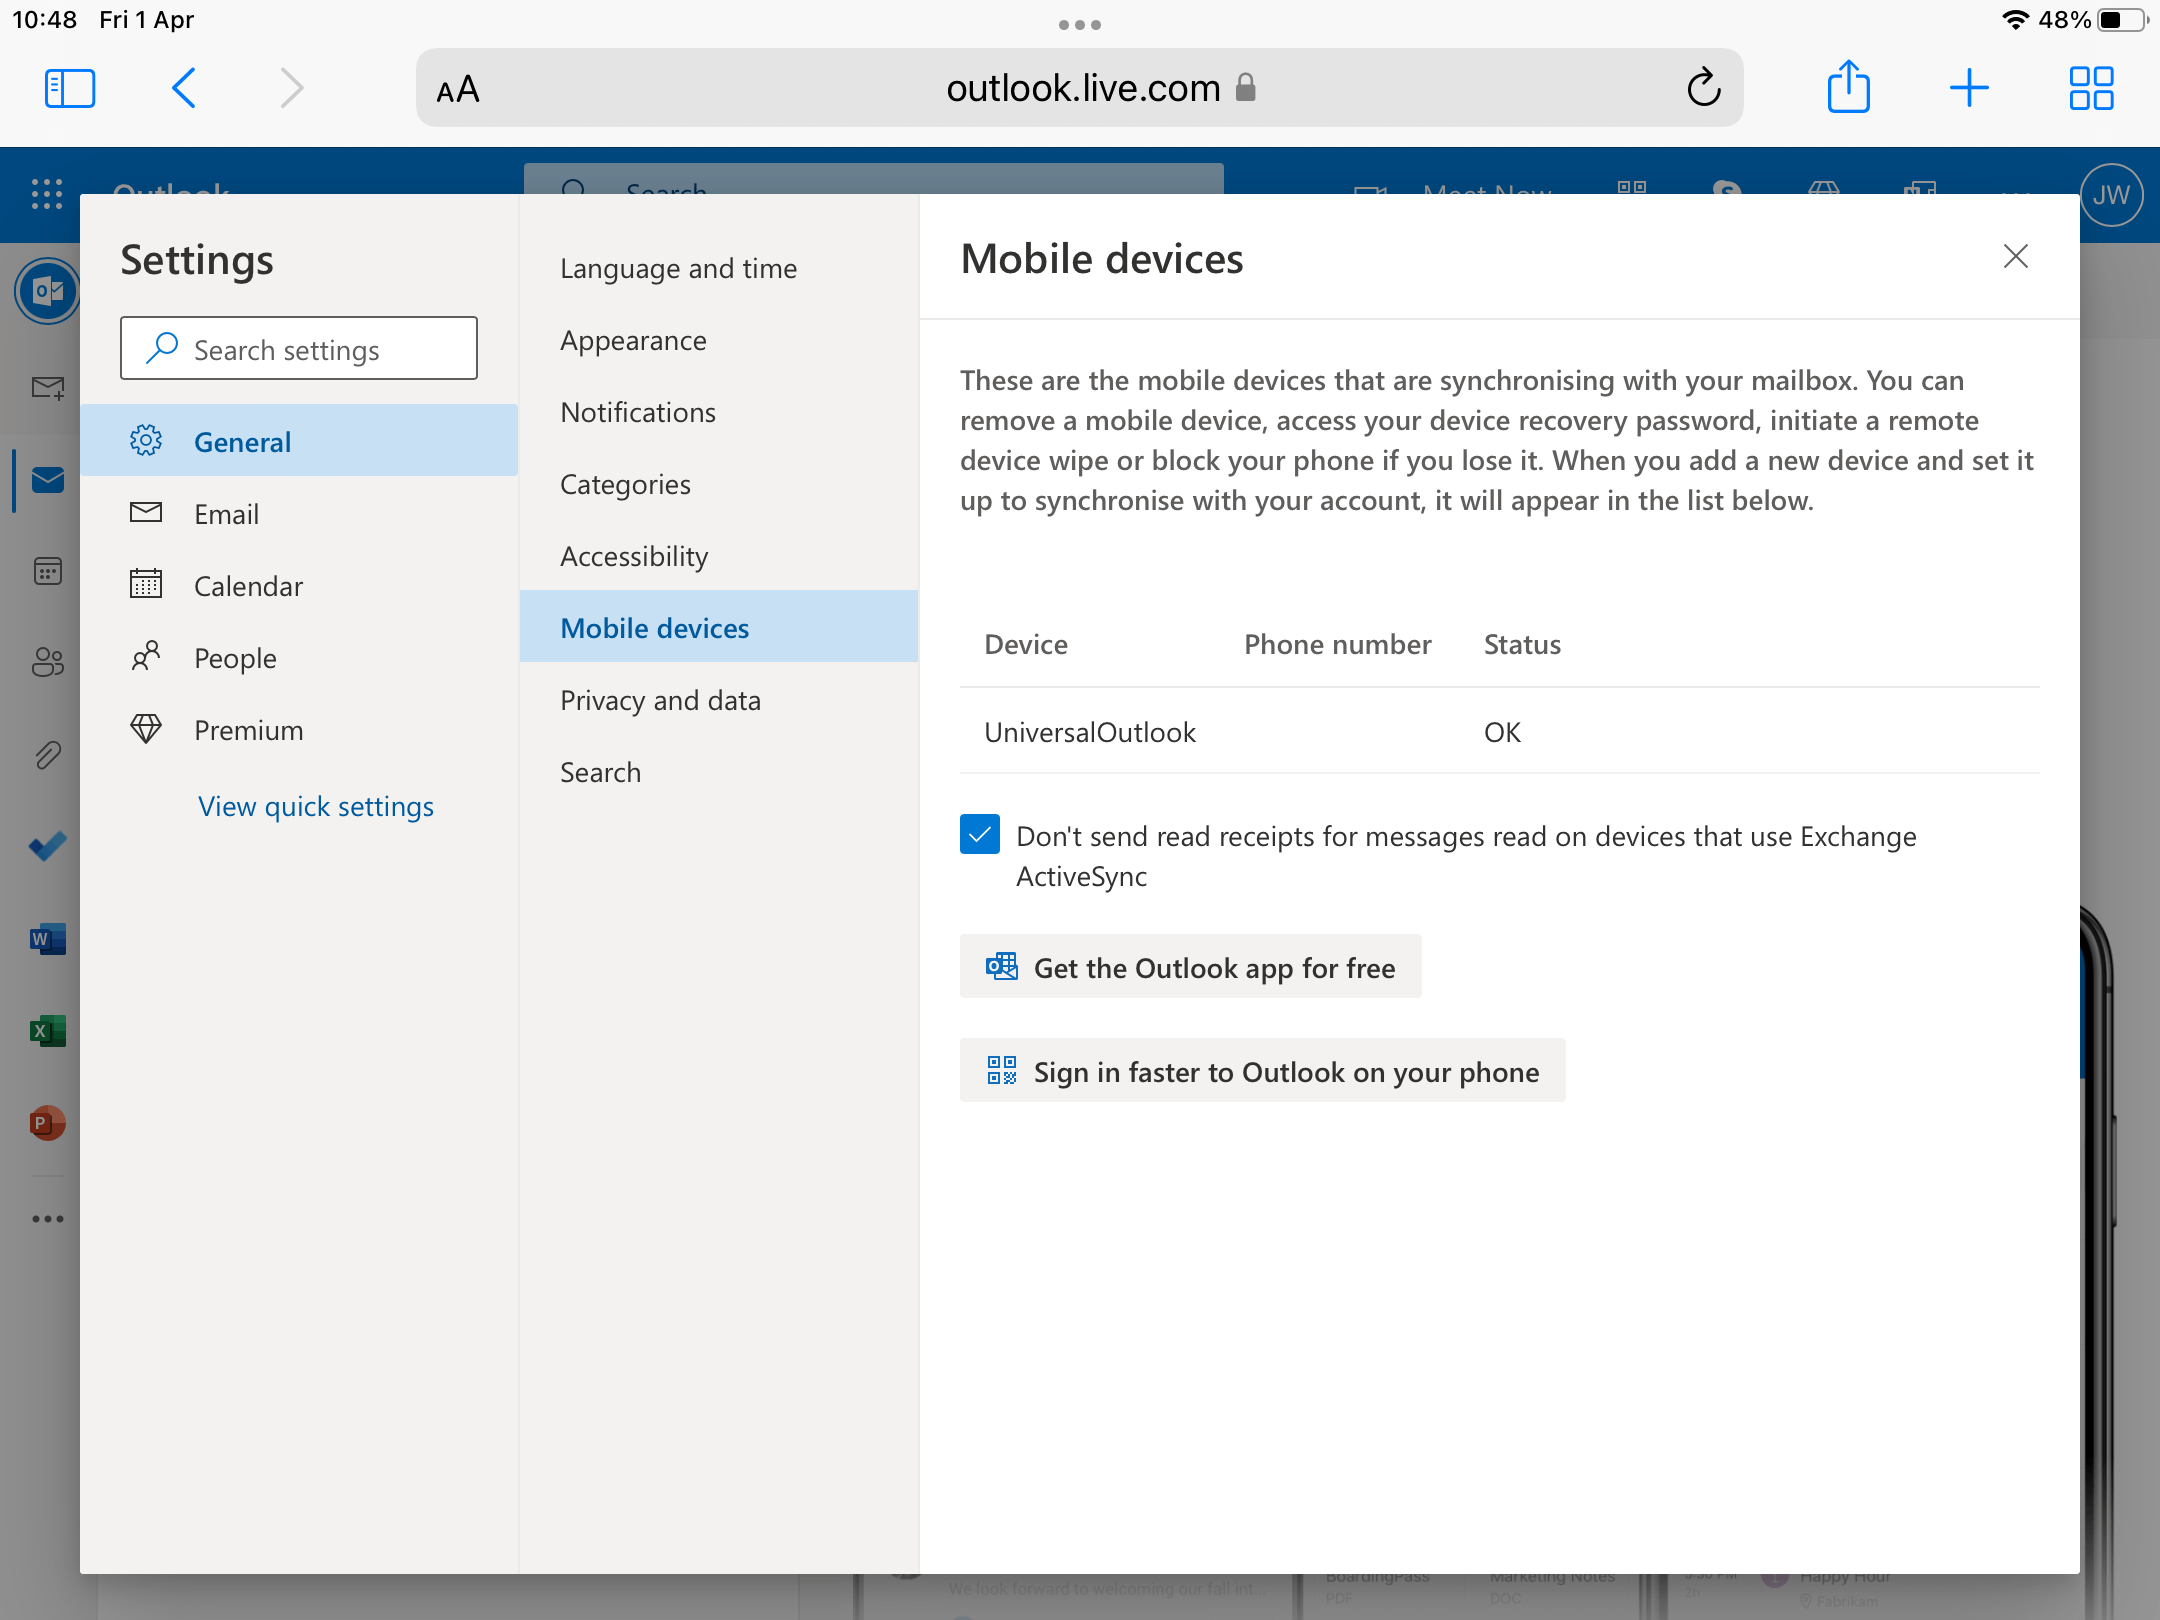This screenshot has width=2160, height=1620.
Task: Select the General settings category
Action: click(x=299, y=441)
